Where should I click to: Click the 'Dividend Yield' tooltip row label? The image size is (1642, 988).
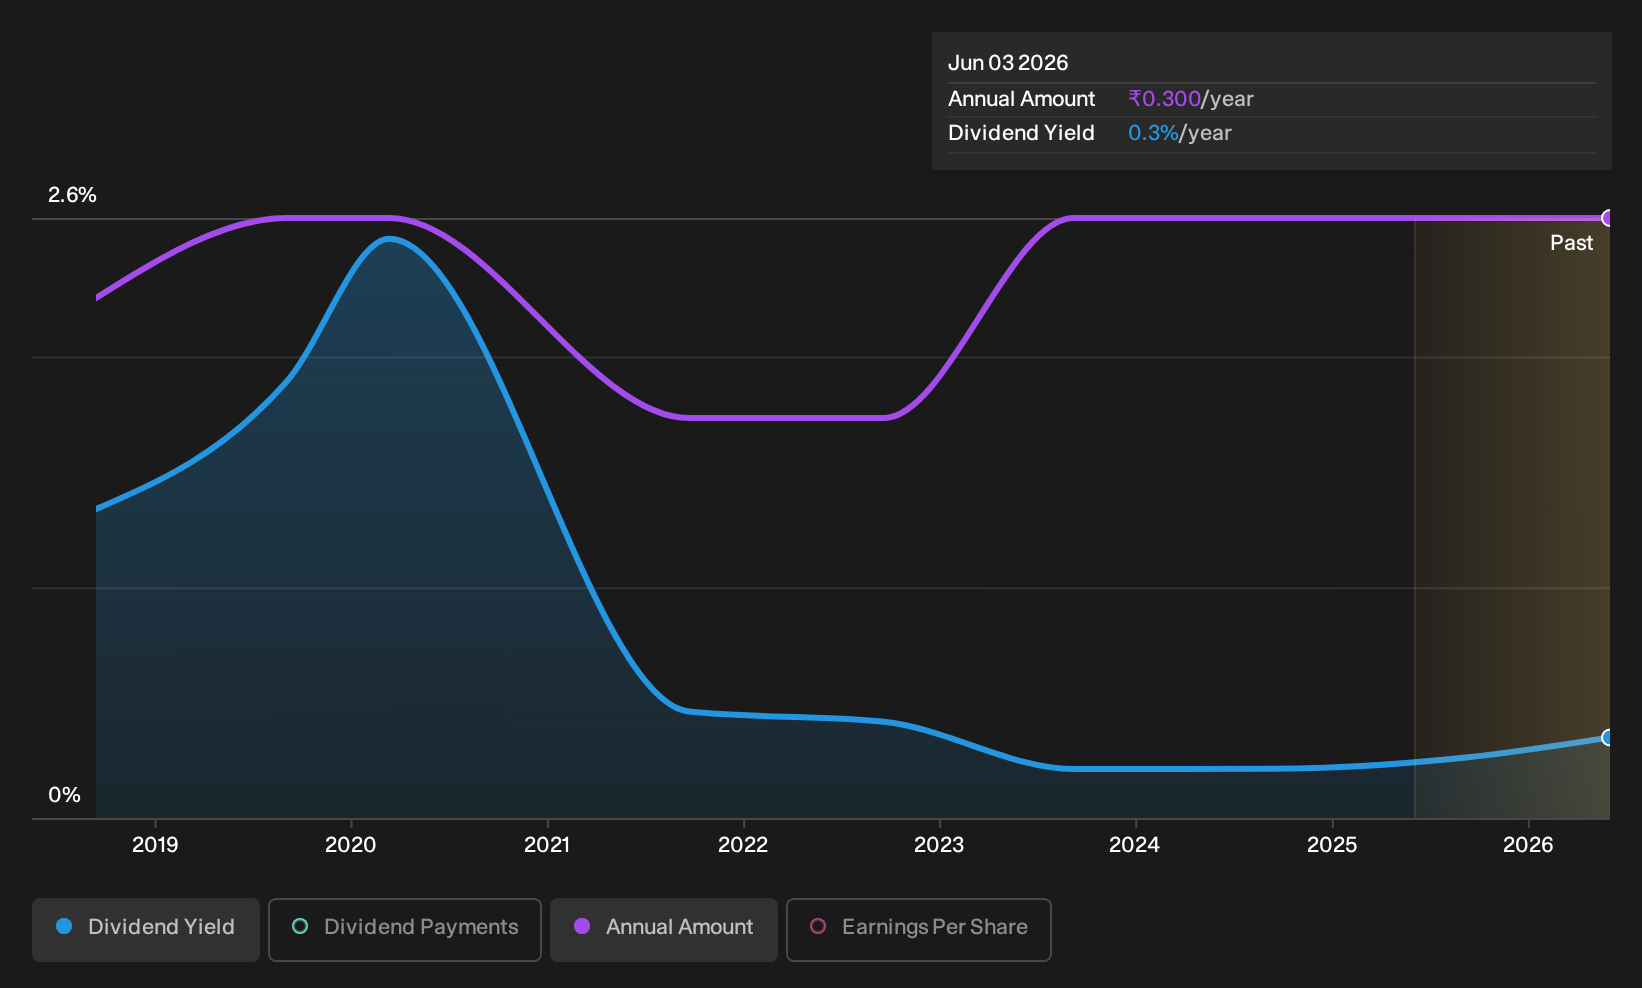[1021, 133]
